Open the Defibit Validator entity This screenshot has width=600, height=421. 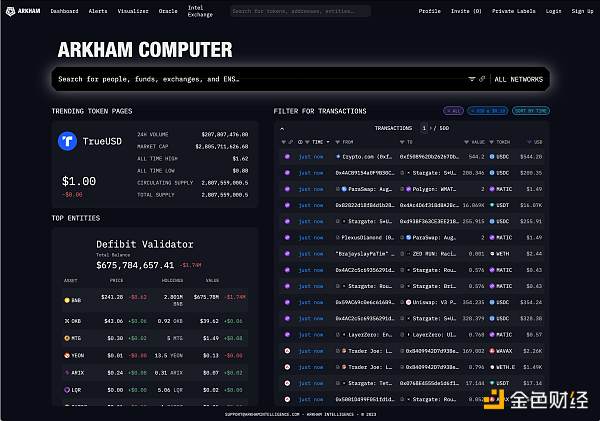pyautogui.click(x=145, y=244)
